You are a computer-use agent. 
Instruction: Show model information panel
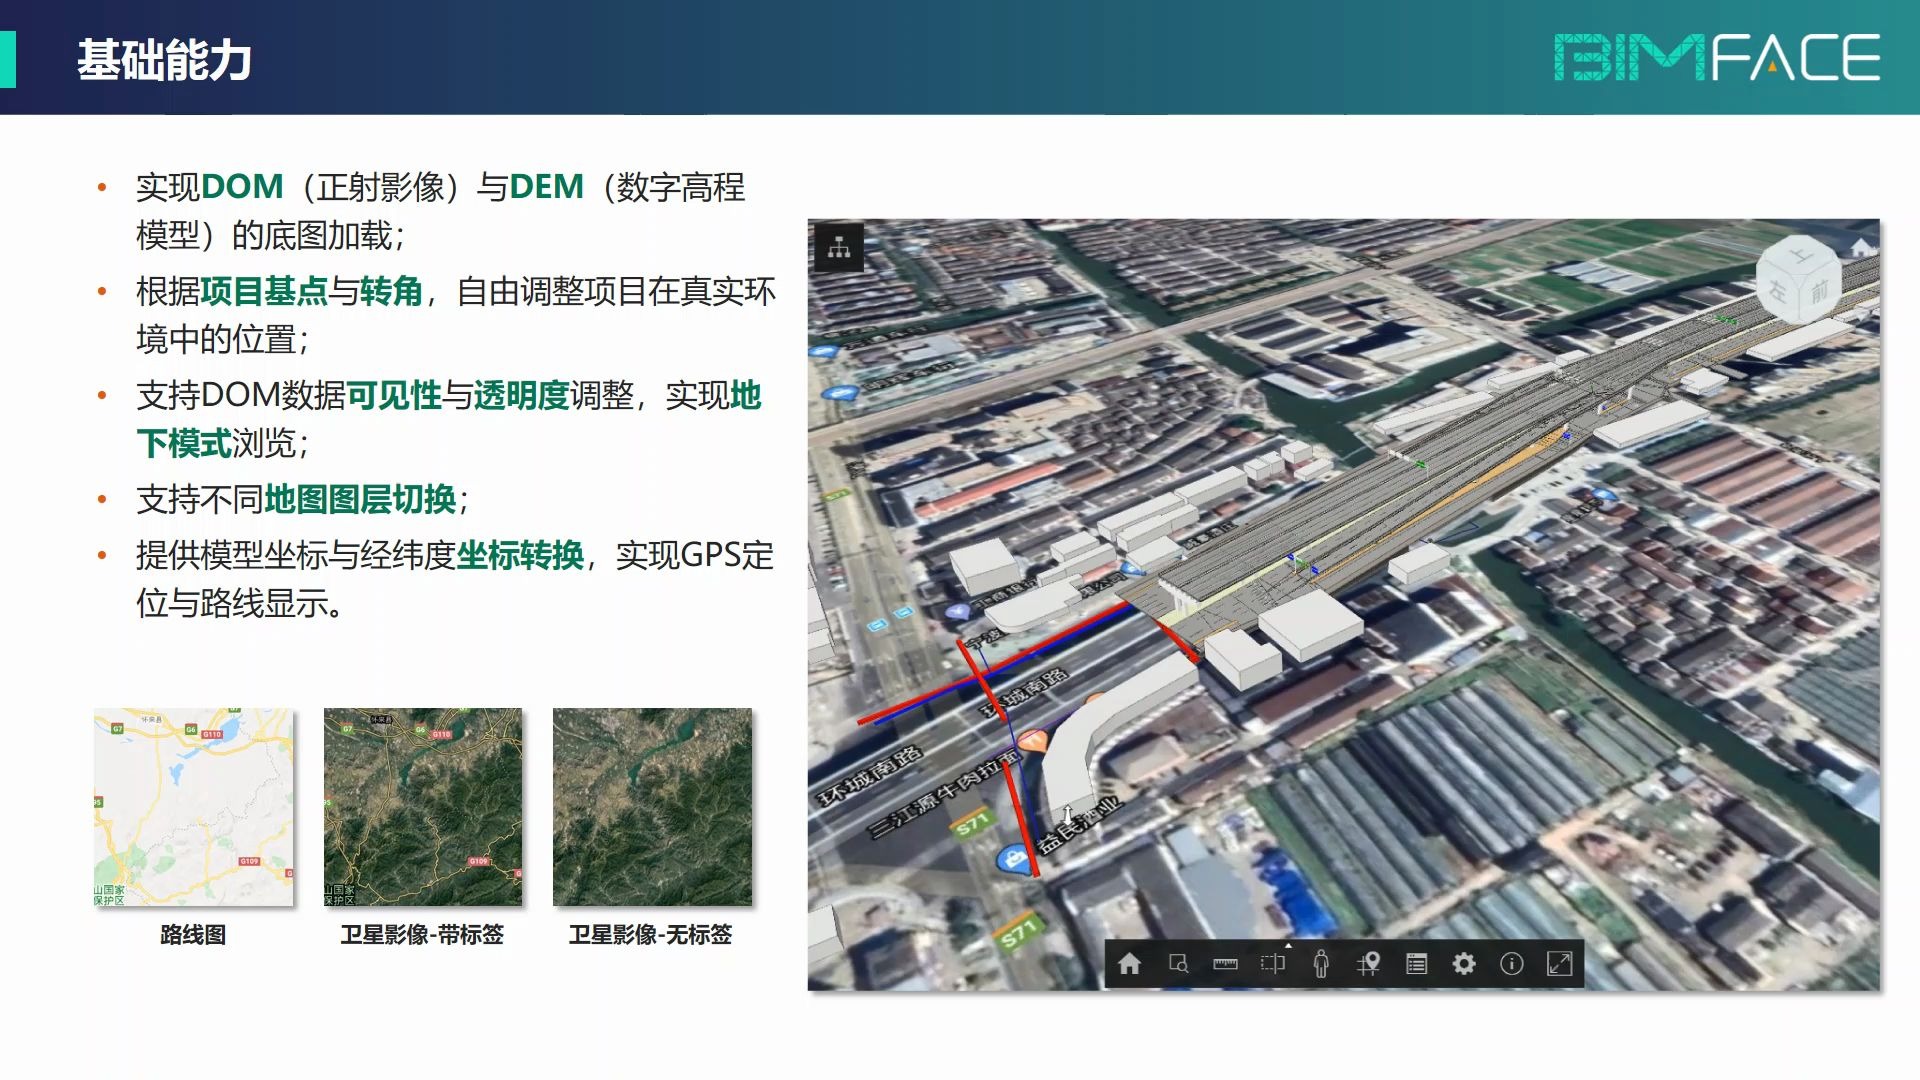point(1512,964)
